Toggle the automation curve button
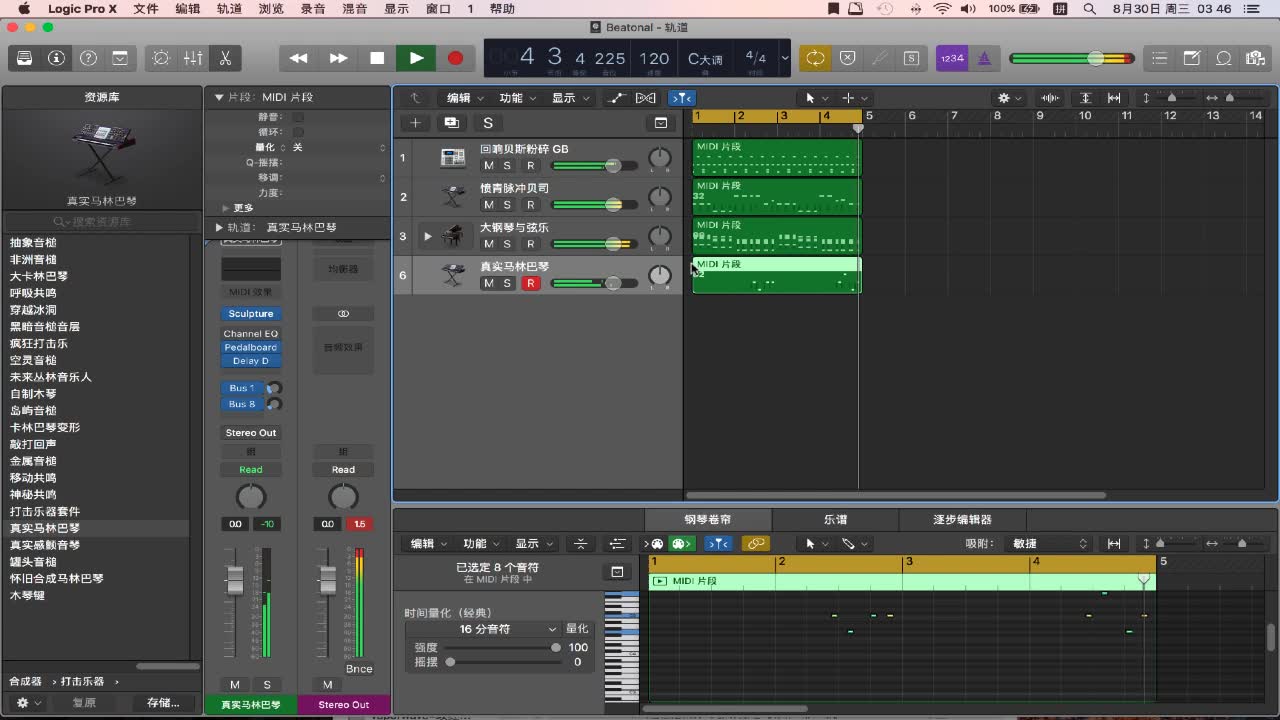 click(x=616, y=98)
